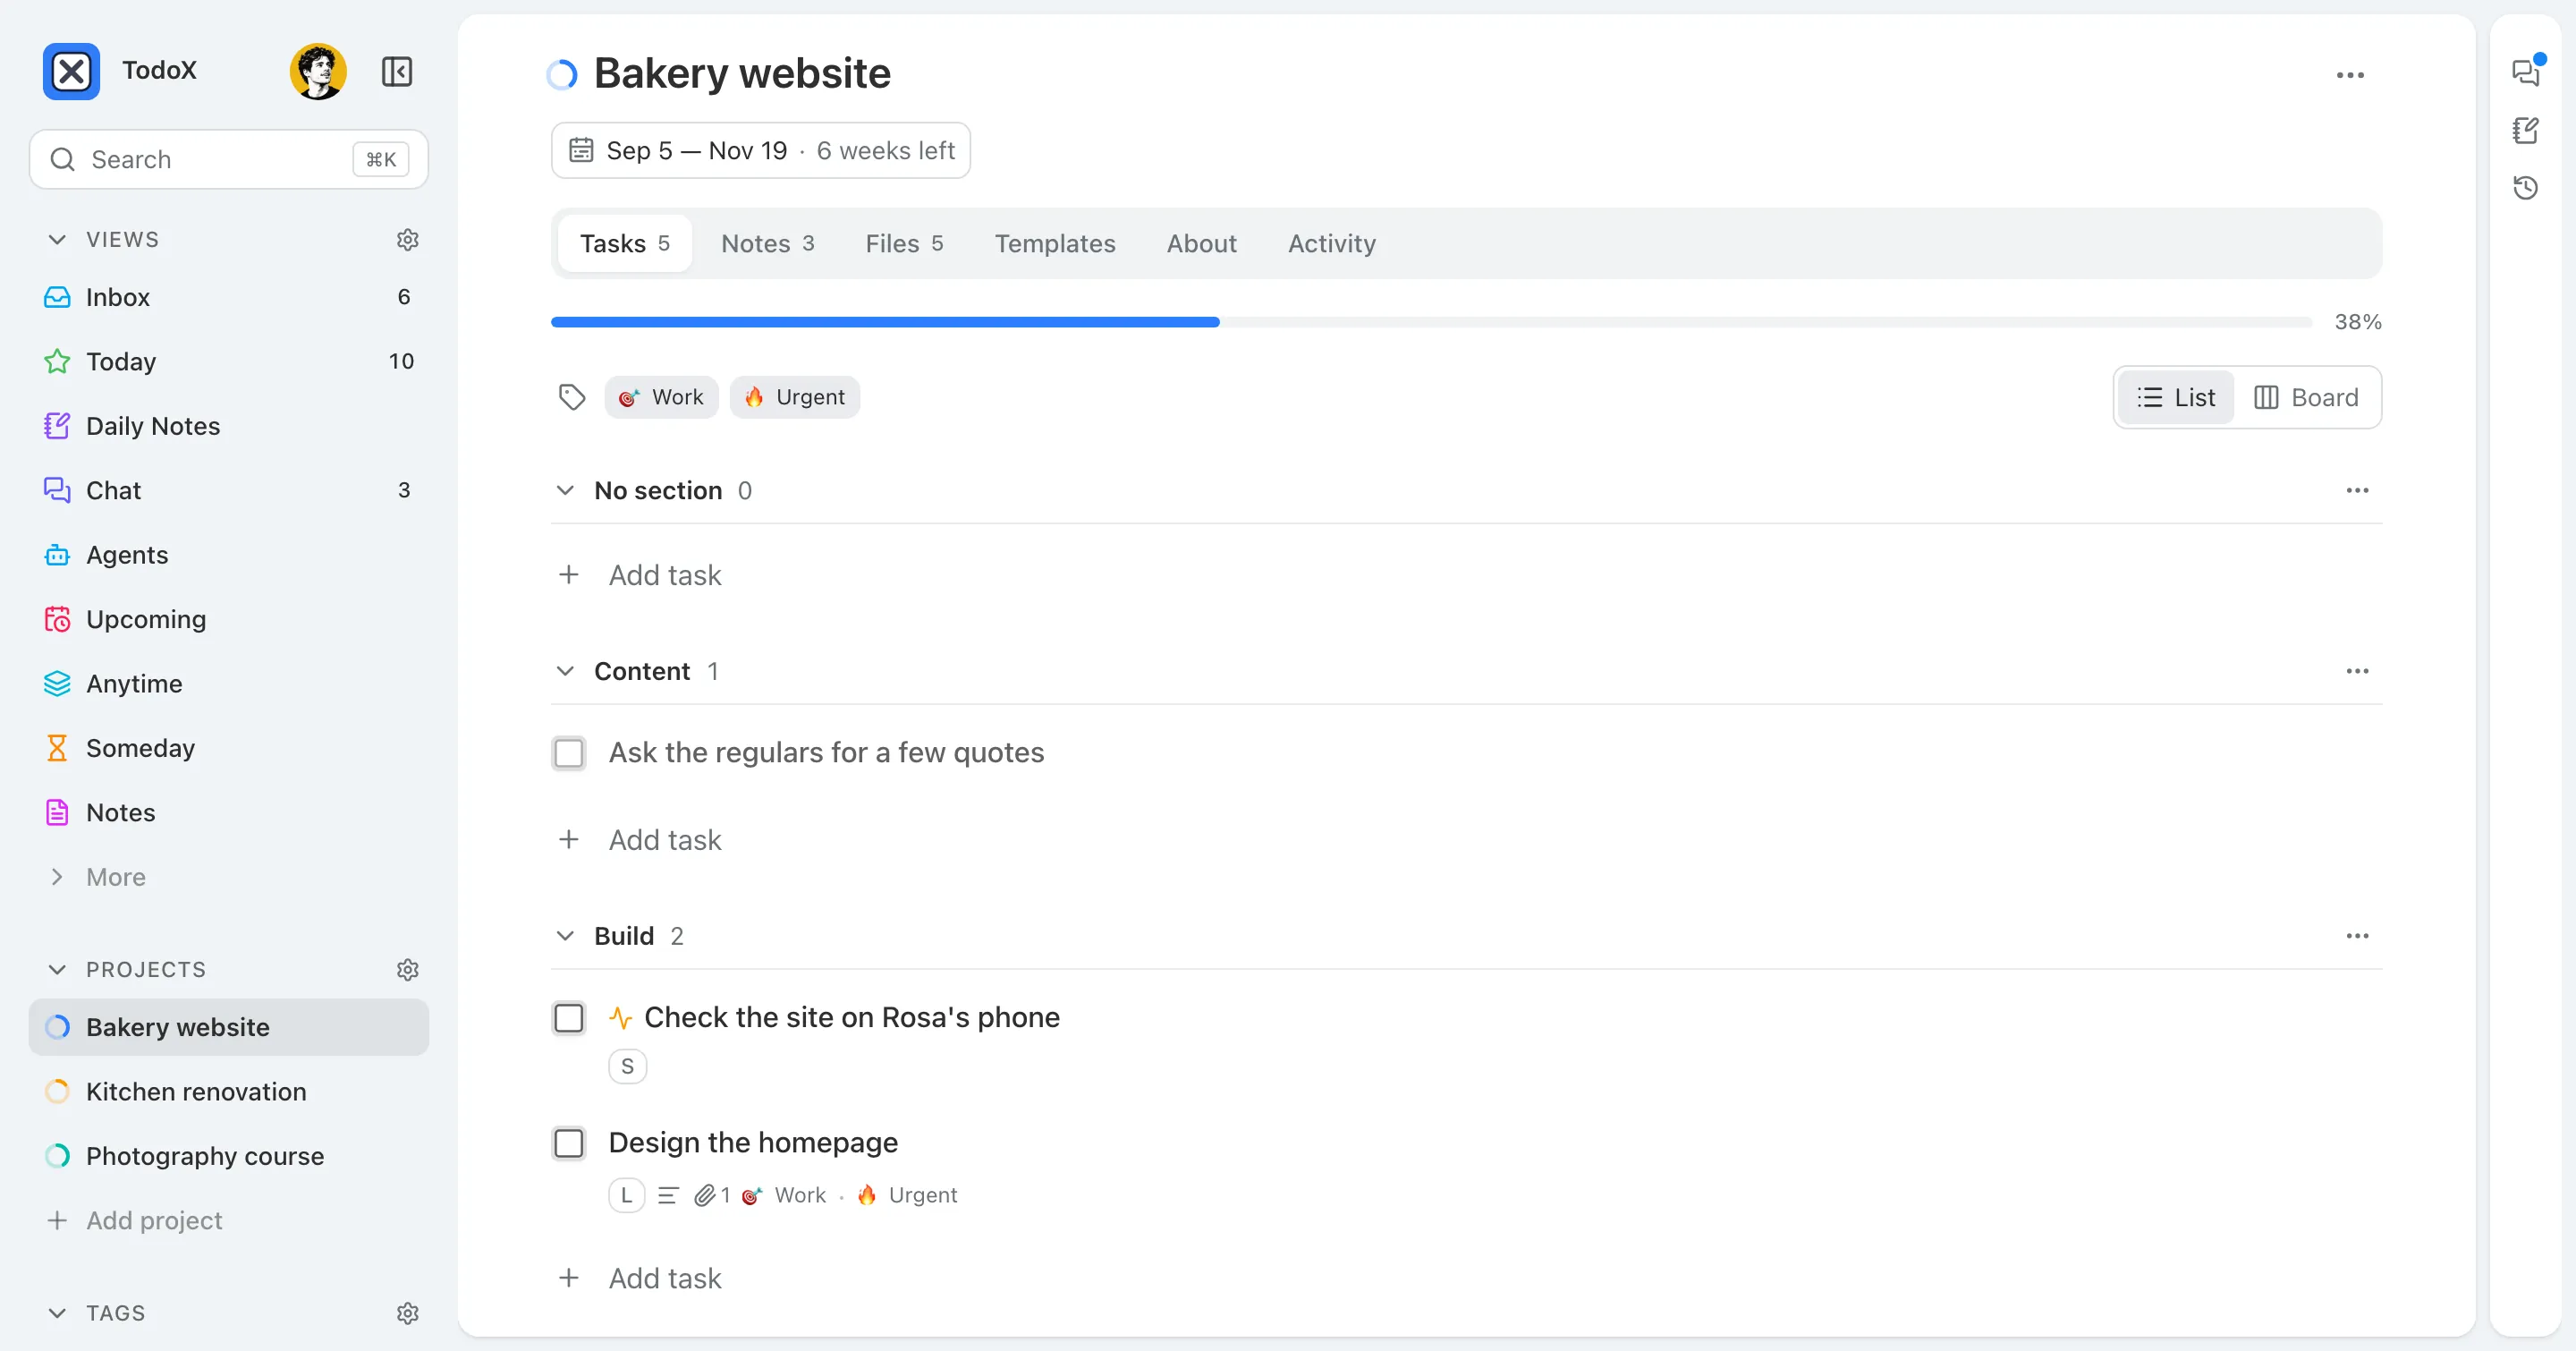This screenshot has width=2576, height=1351.
Task: Collapse the sidebar panel icon
Action: pyautogui.click(x=397, y=71)
